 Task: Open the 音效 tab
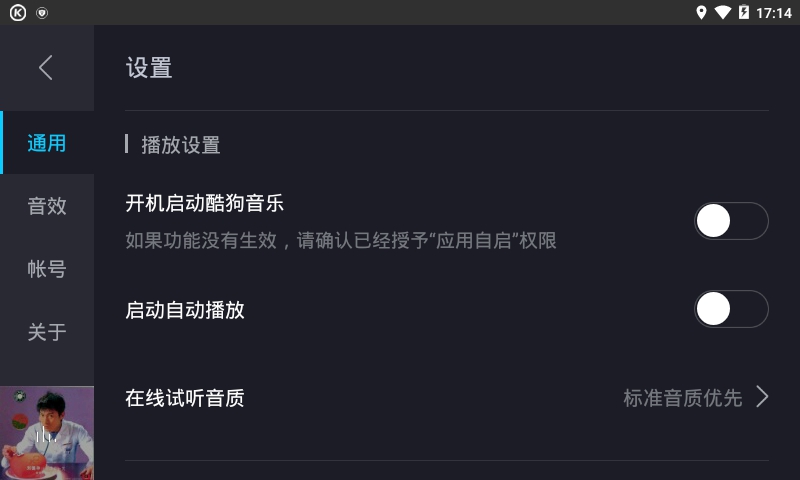tap(47, 206)
